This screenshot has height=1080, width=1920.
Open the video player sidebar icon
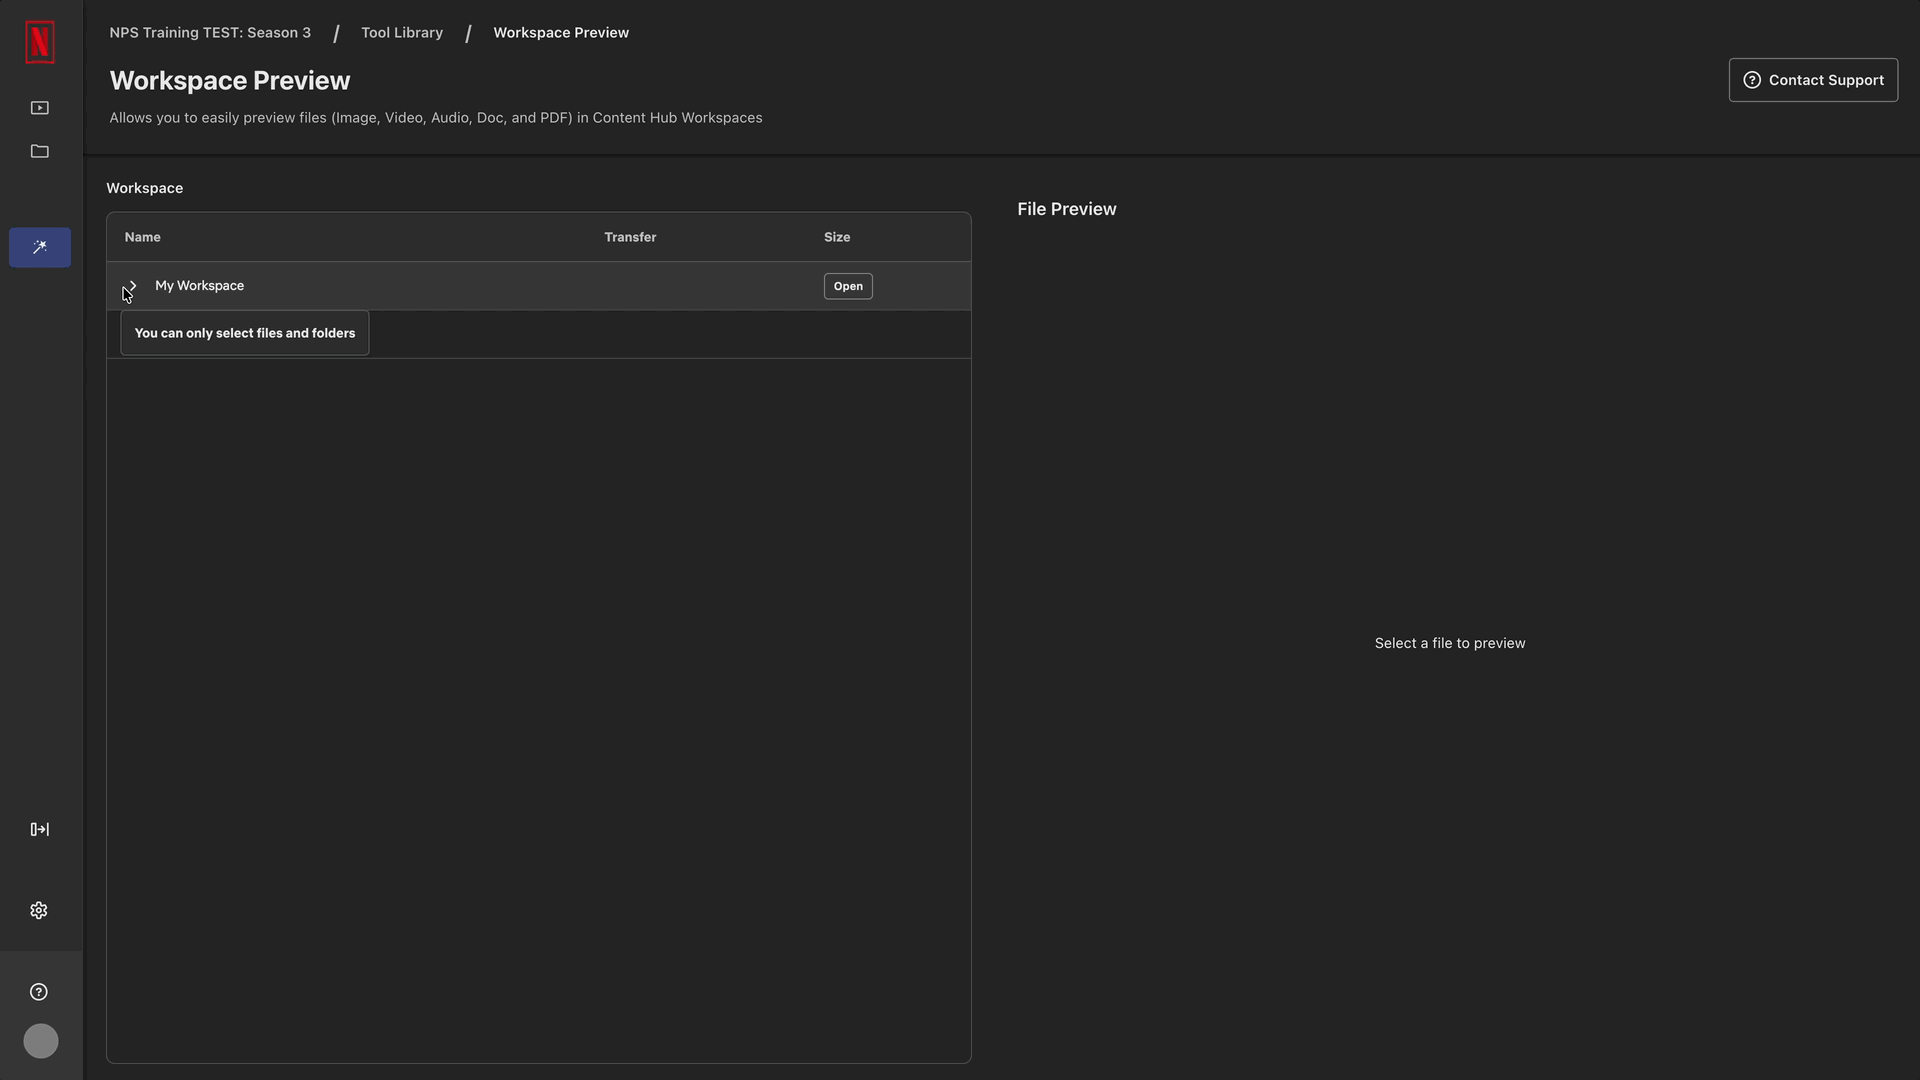coord(40,108)
